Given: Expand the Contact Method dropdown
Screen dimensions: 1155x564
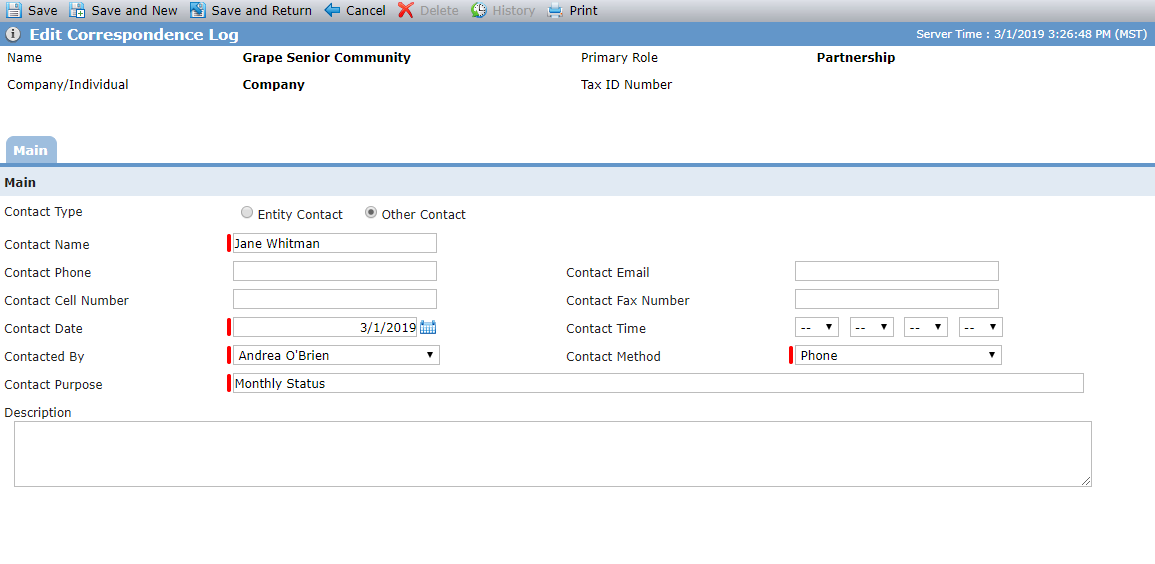Looking at the screenshot, I should 898,356.
